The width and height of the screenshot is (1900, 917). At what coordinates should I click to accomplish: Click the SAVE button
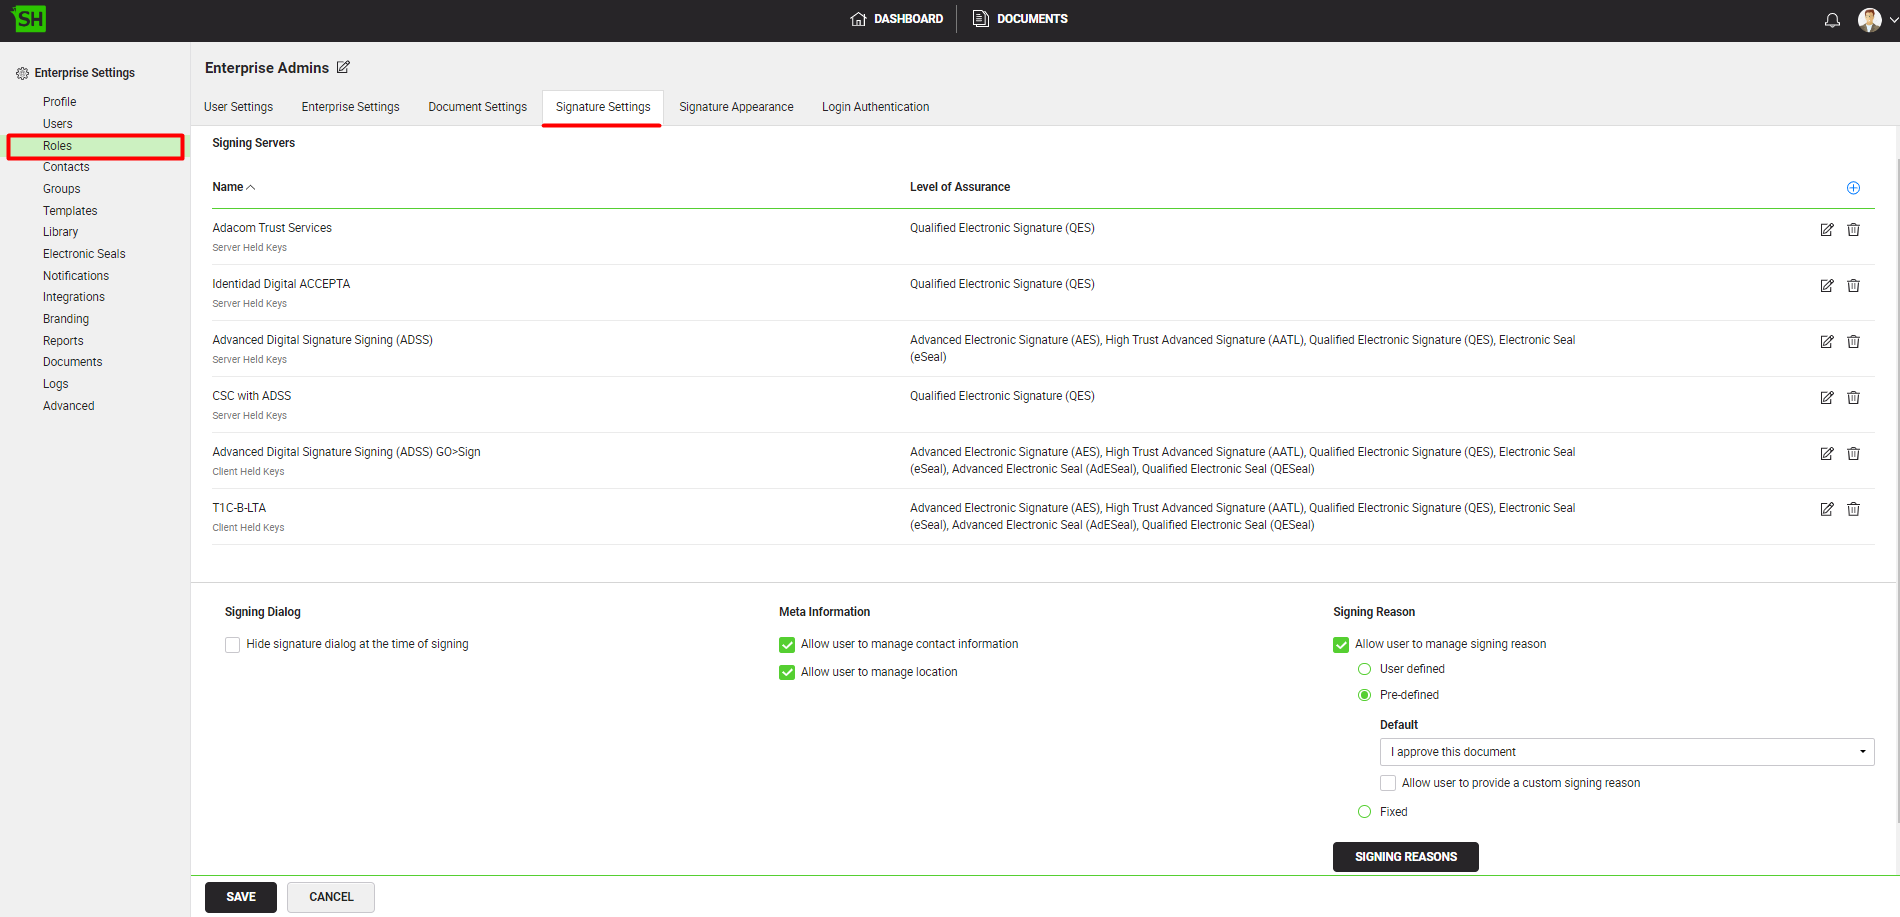tap(241, 897)
